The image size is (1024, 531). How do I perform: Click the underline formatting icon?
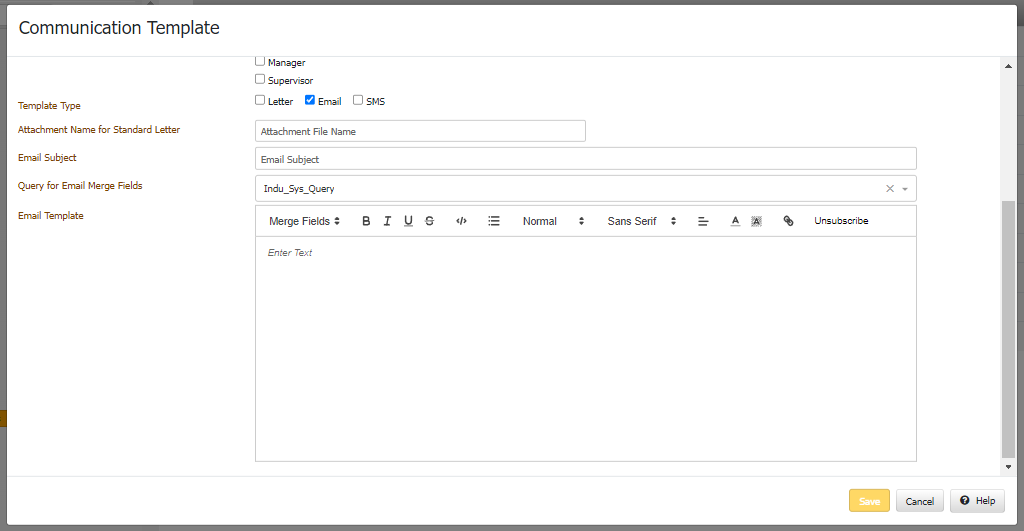(408, 221)
